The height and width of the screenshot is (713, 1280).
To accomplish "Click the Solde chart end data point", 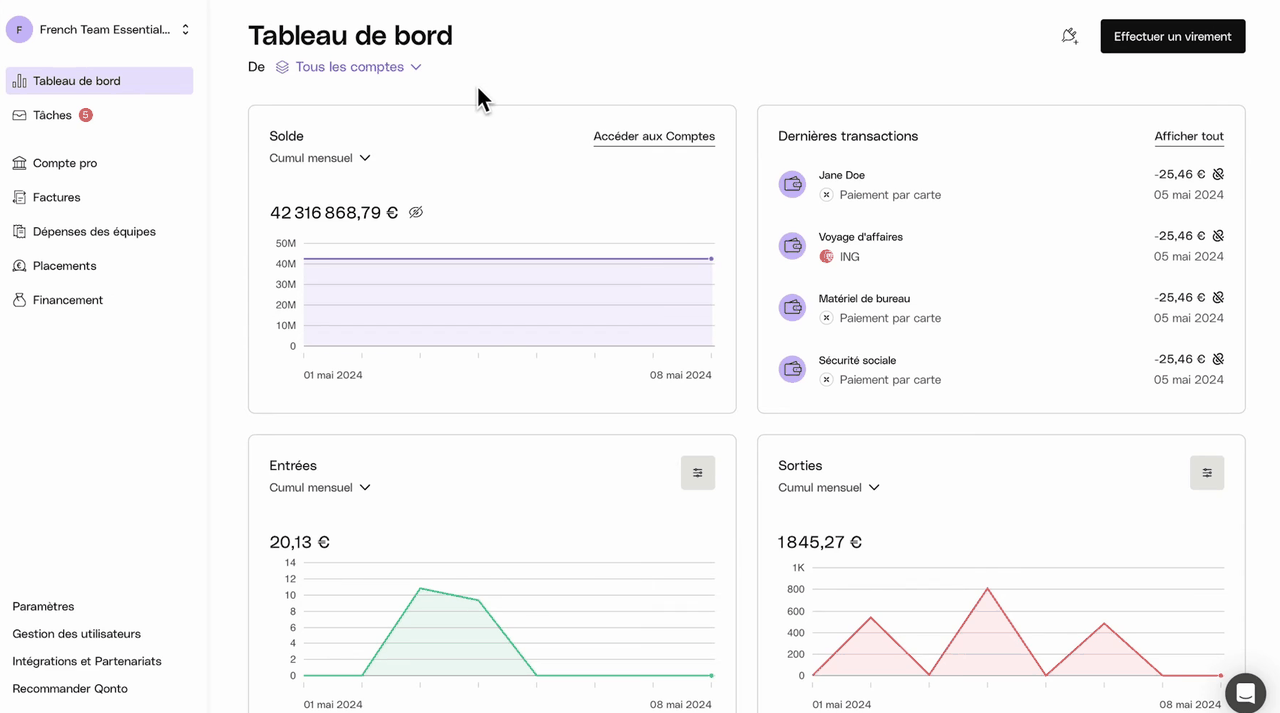I will tap(711, 259).
